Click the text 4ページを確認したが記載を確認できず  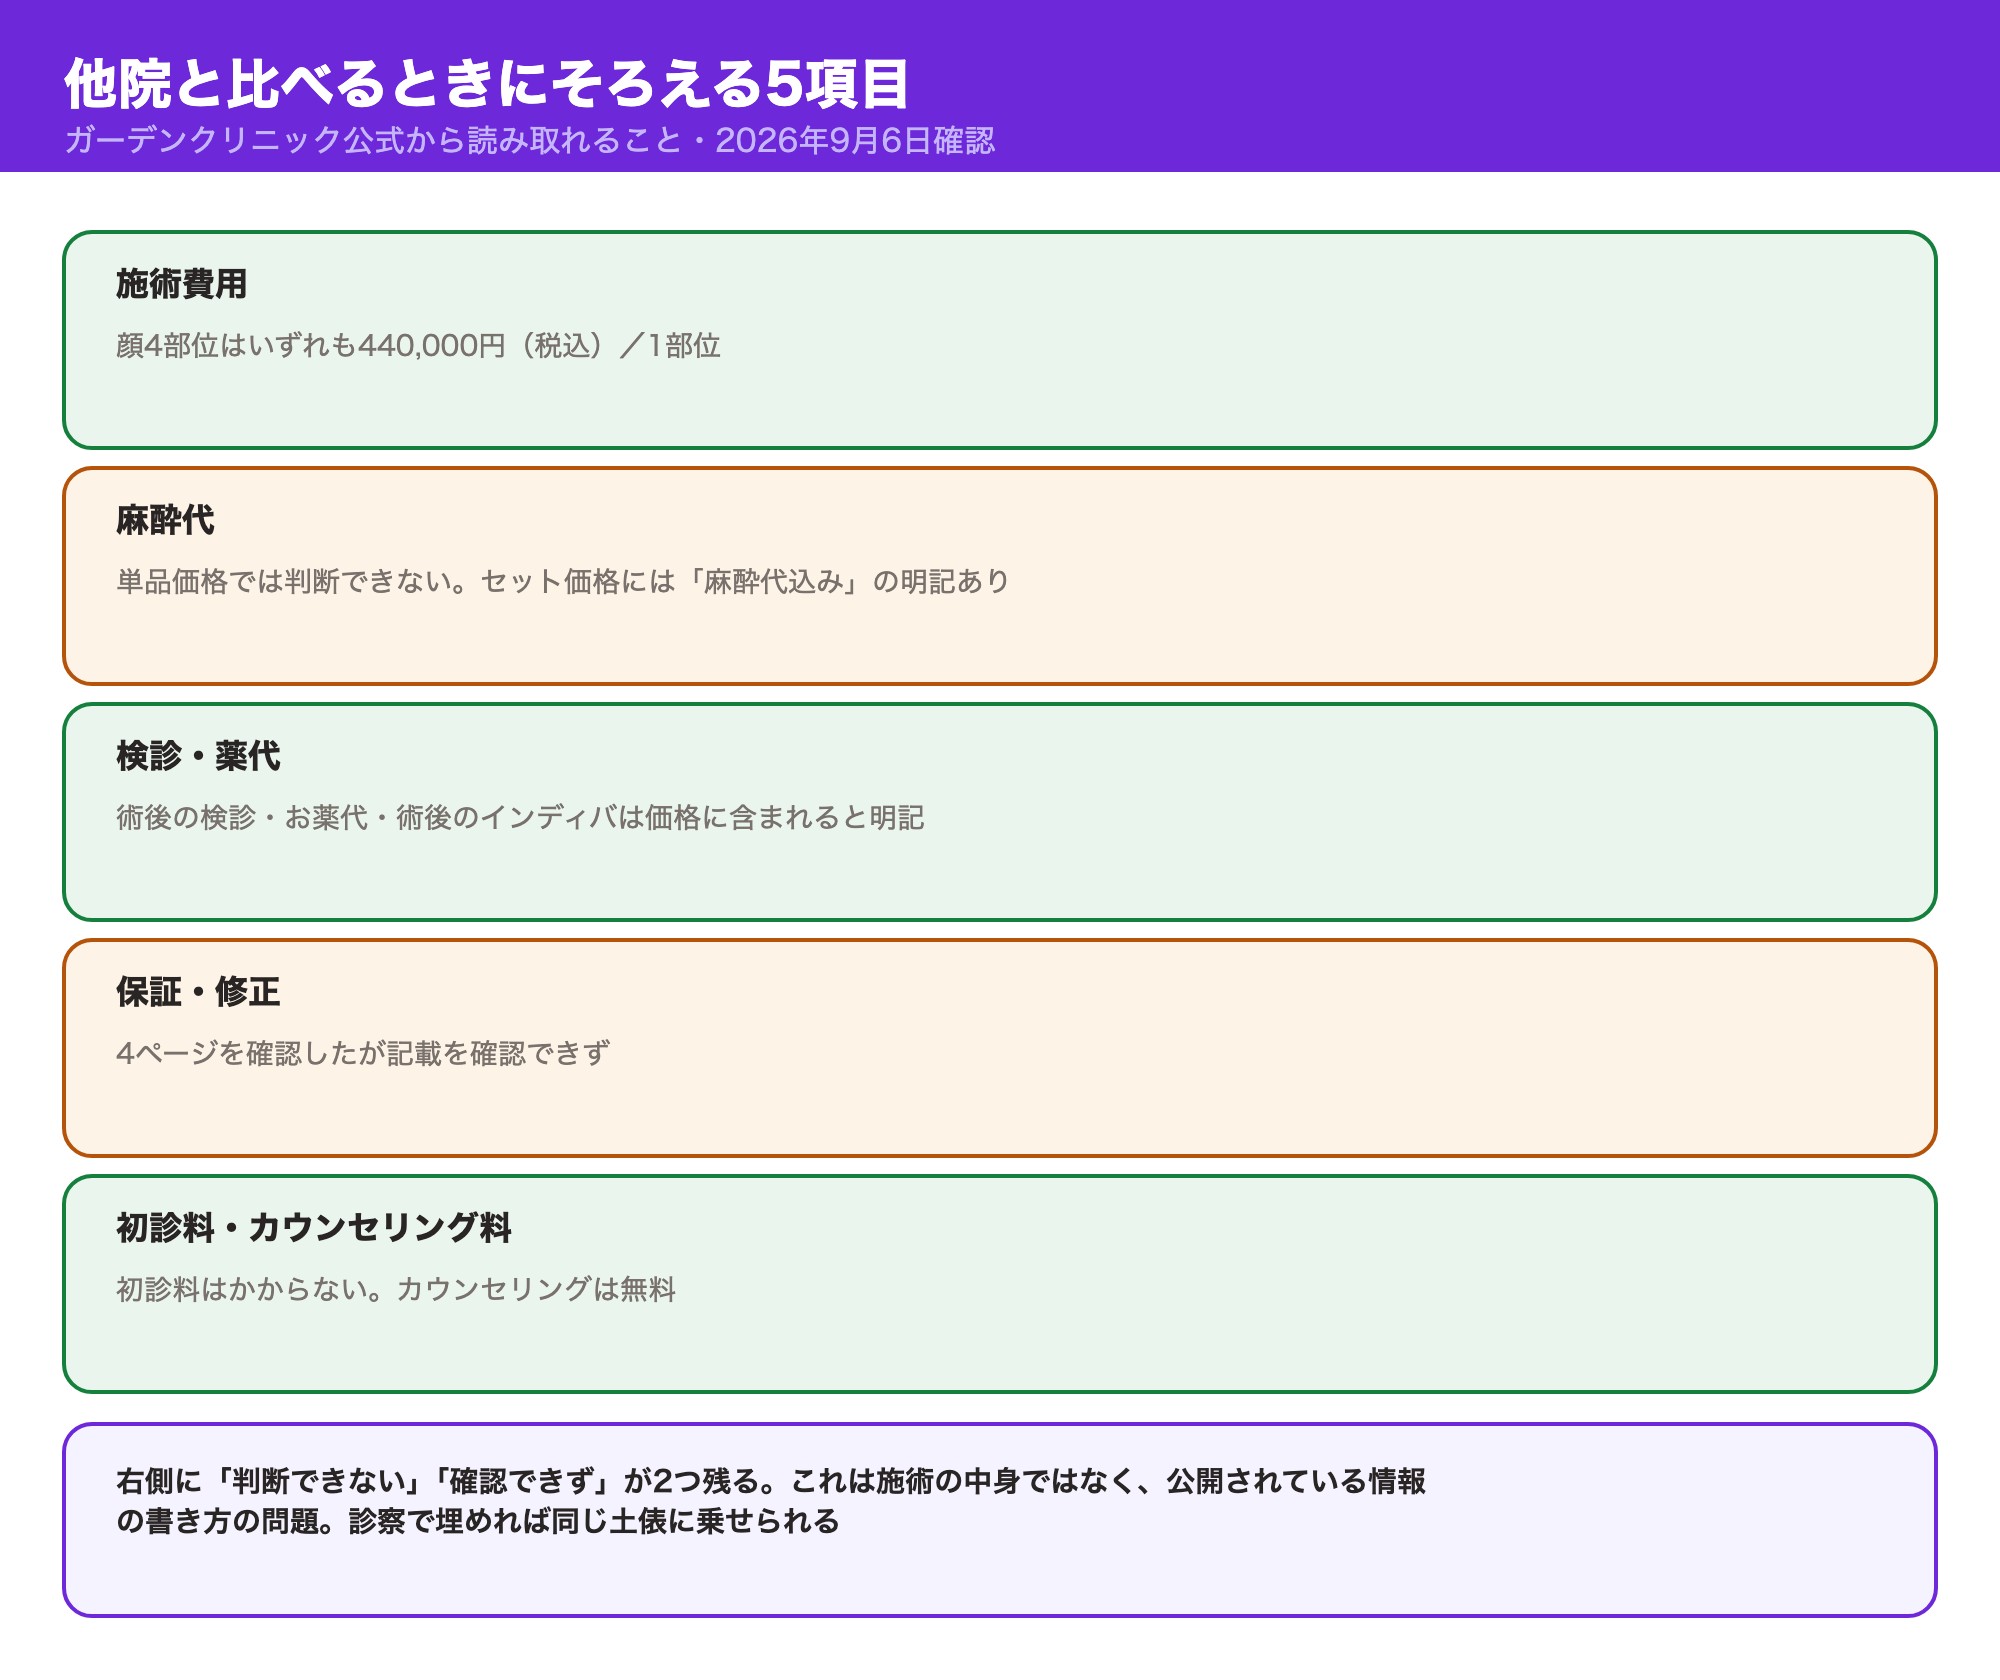[363, 1054]
